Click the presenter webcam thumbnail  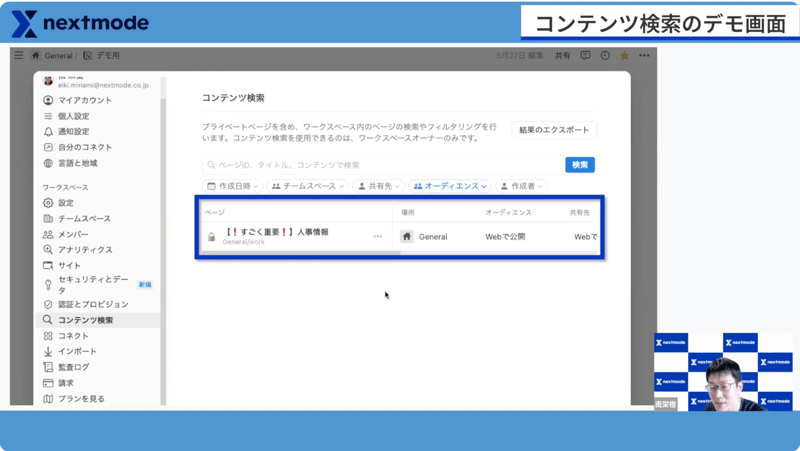[723, 371]
